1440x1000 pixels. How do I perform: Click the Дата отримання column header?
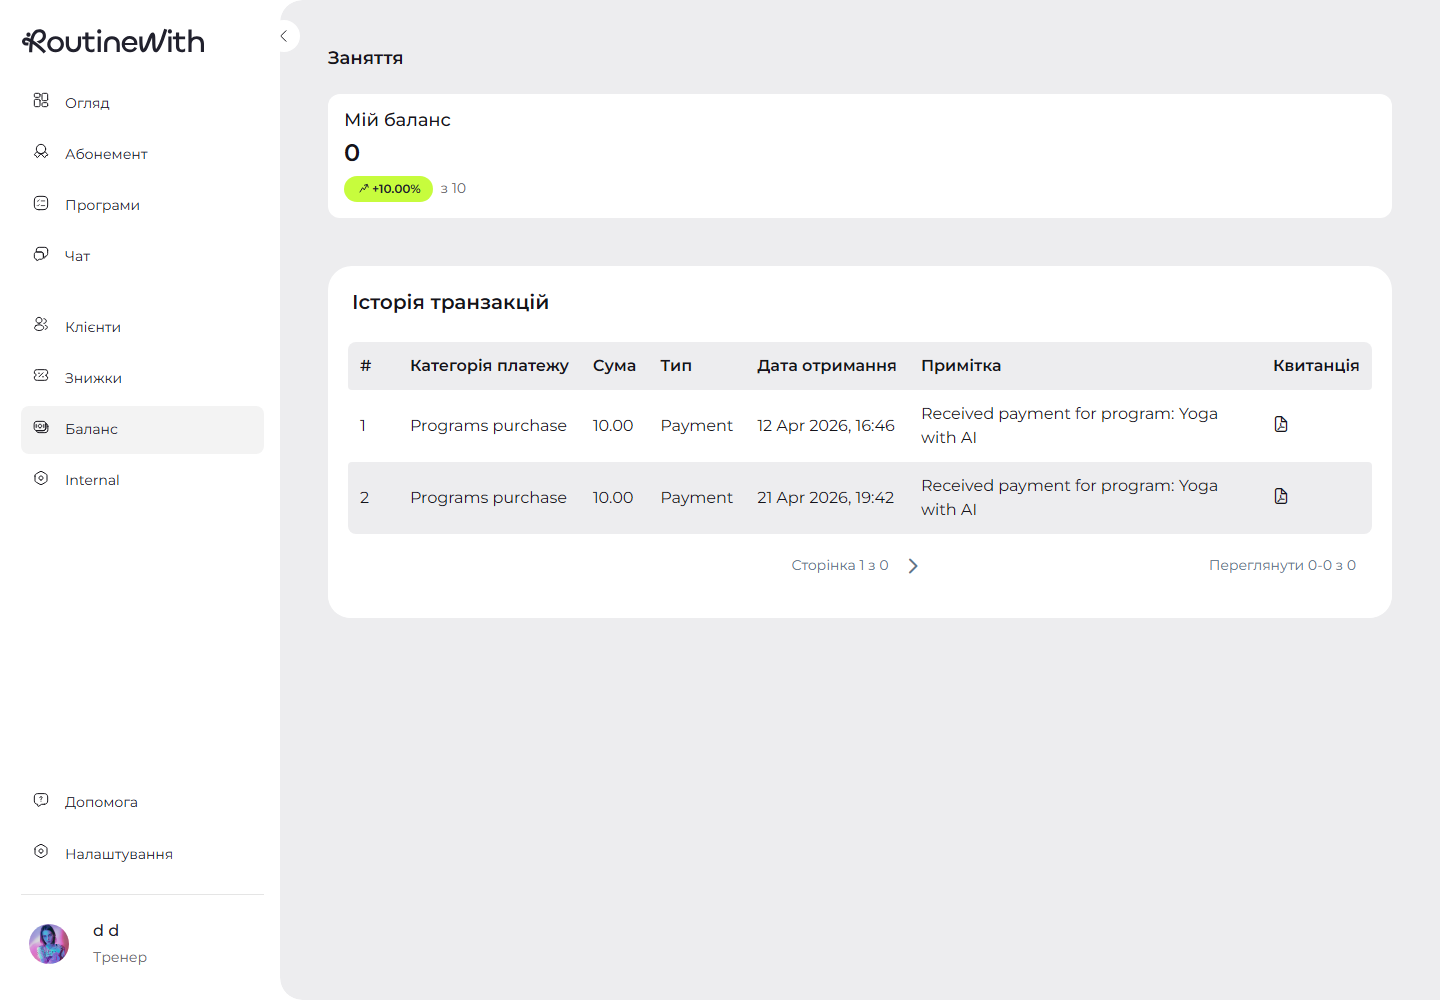click(x=826, y=366)
